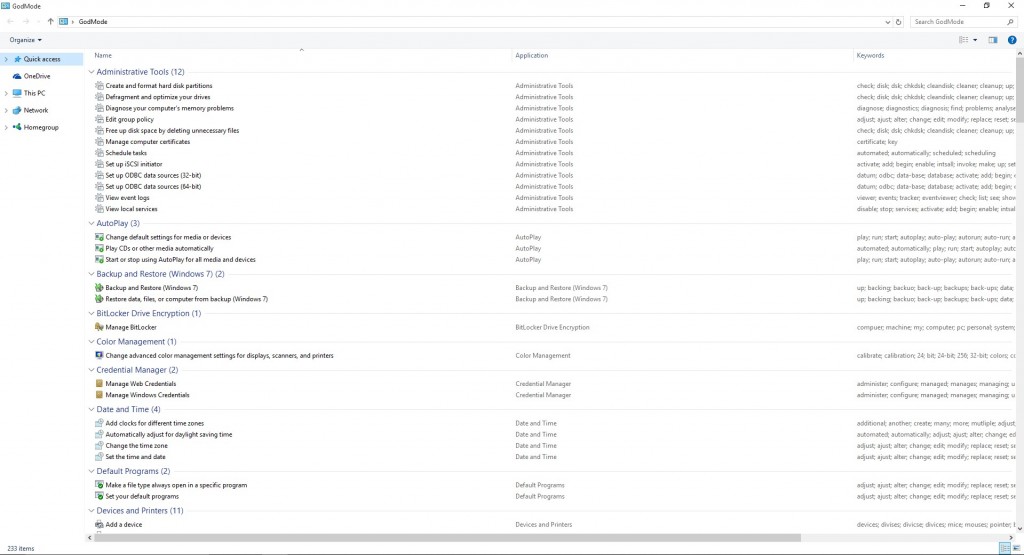
Task: Collapse the Color Management (1) group
Action: pos(91,341)
